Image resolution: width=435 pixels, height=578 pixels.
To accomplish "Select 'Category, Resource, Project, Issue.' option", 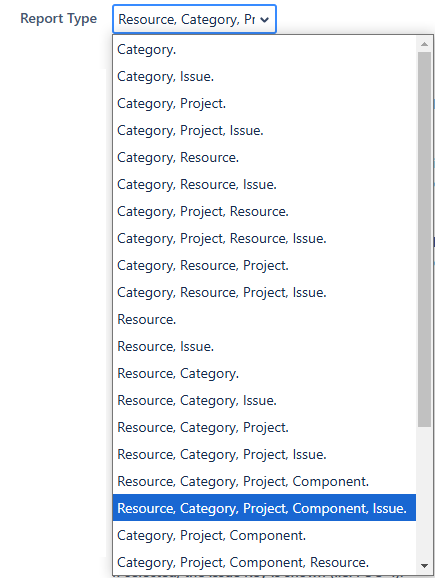I will tap(264, 292).
